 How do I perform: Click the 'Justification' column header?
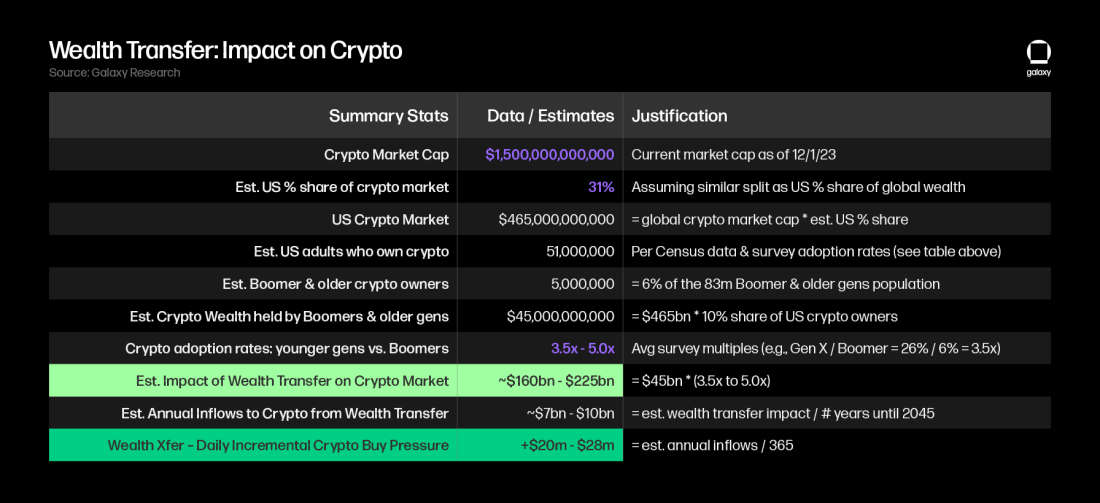click(679, 116)
